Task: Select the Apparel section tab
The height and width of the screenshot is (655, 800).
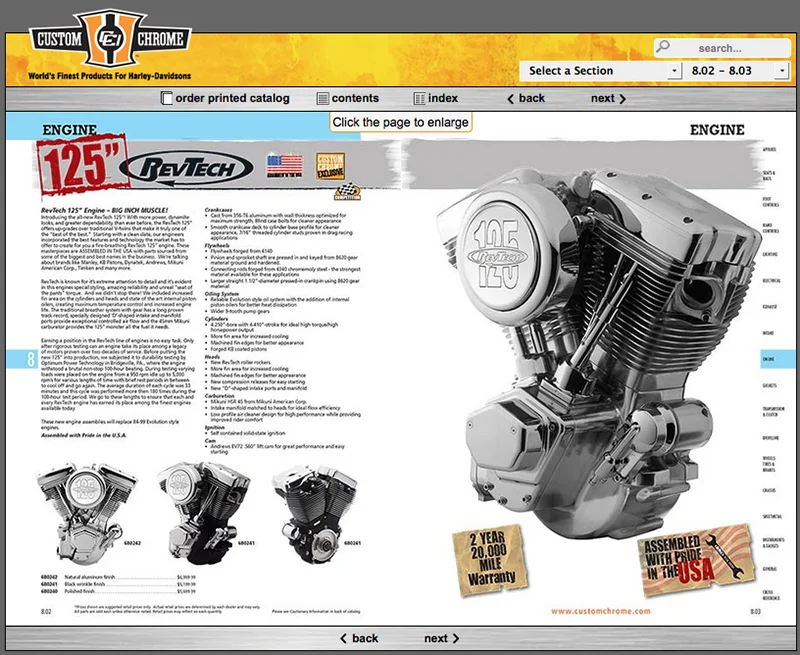Action: tap(769, 150)
